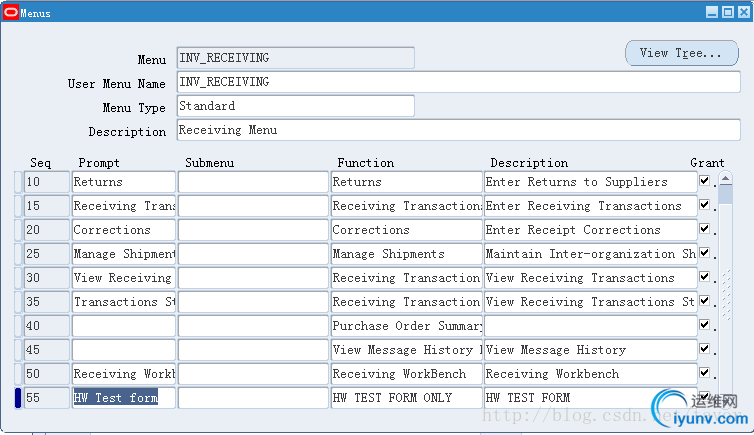This screenshot has width=754, height=435.
Task: Click the Oracle icon in the title bar
Action: pos(10,13)
